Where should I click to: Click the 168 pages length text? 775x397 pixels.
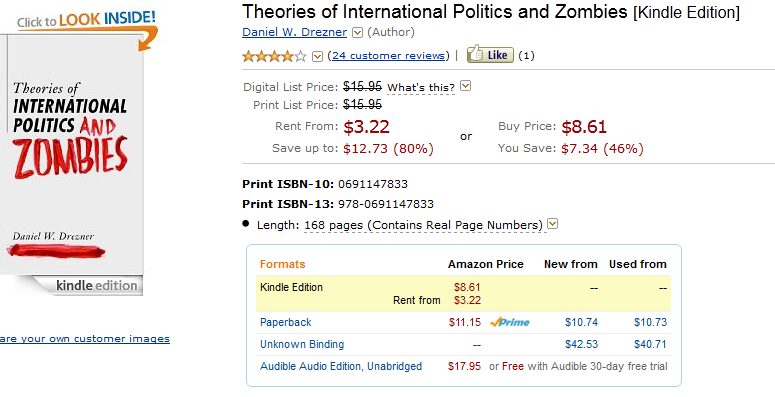334,225
